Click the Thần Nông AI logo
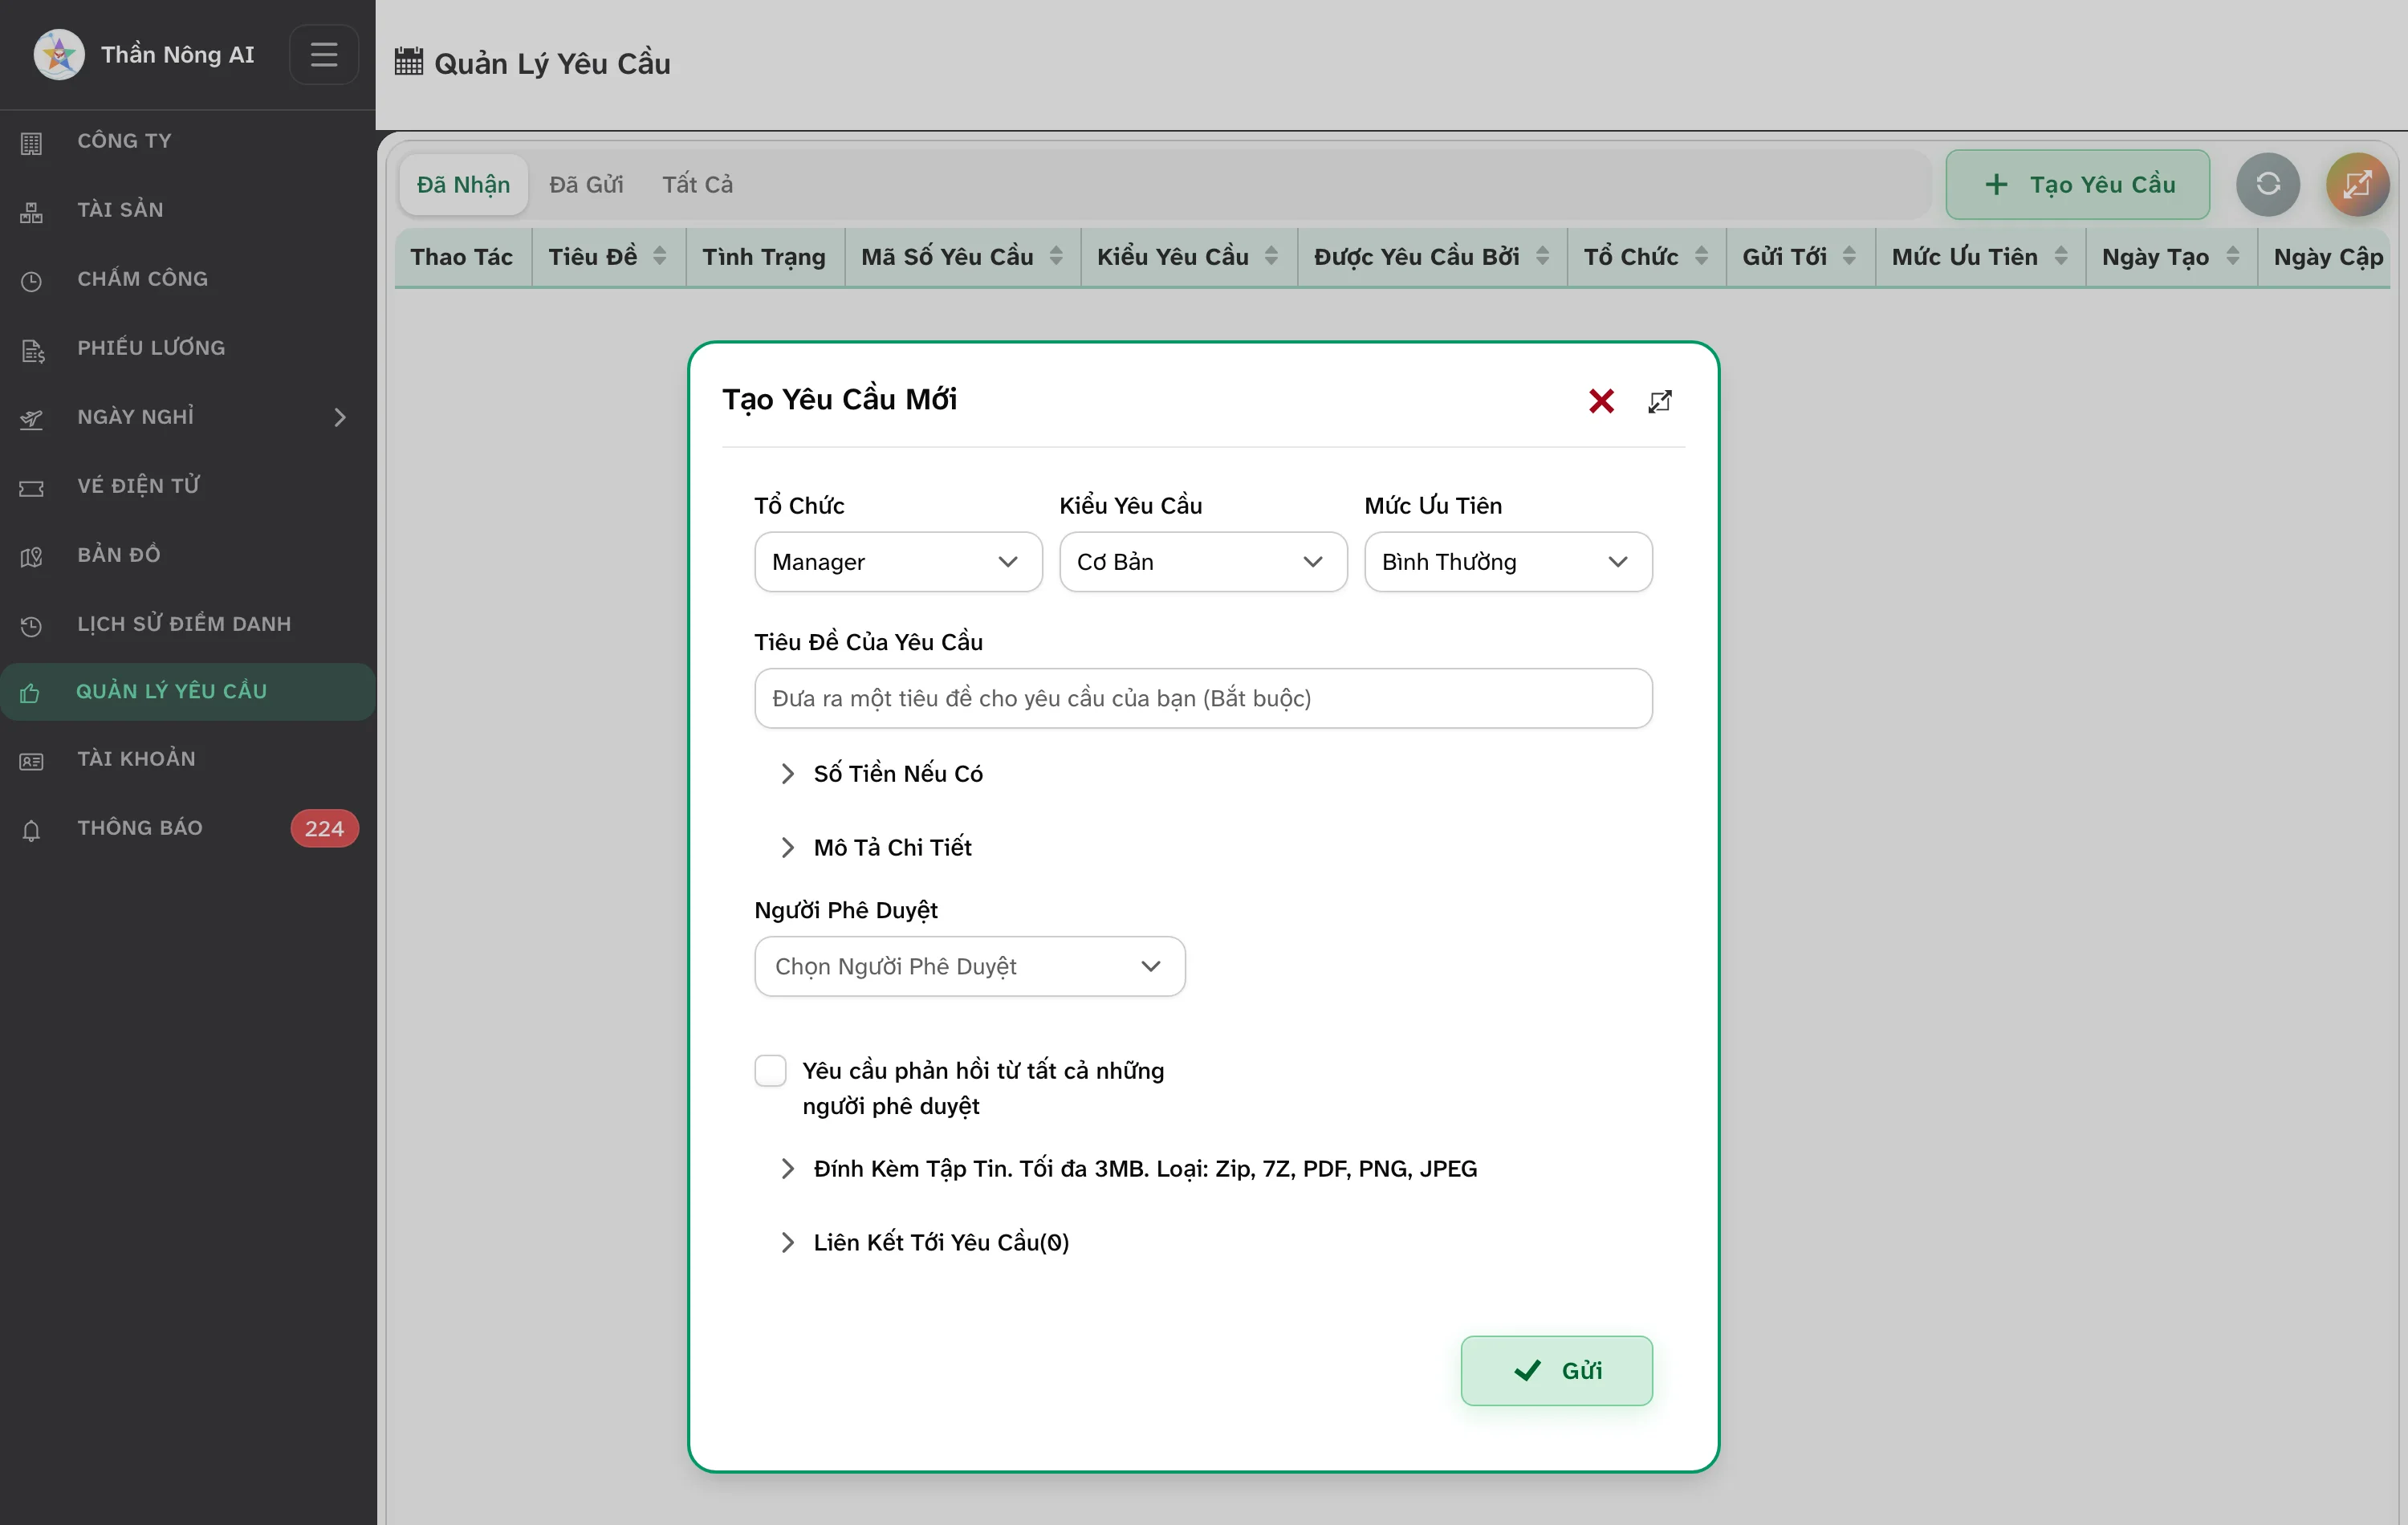2408x1525 pixels. (59, 55)
